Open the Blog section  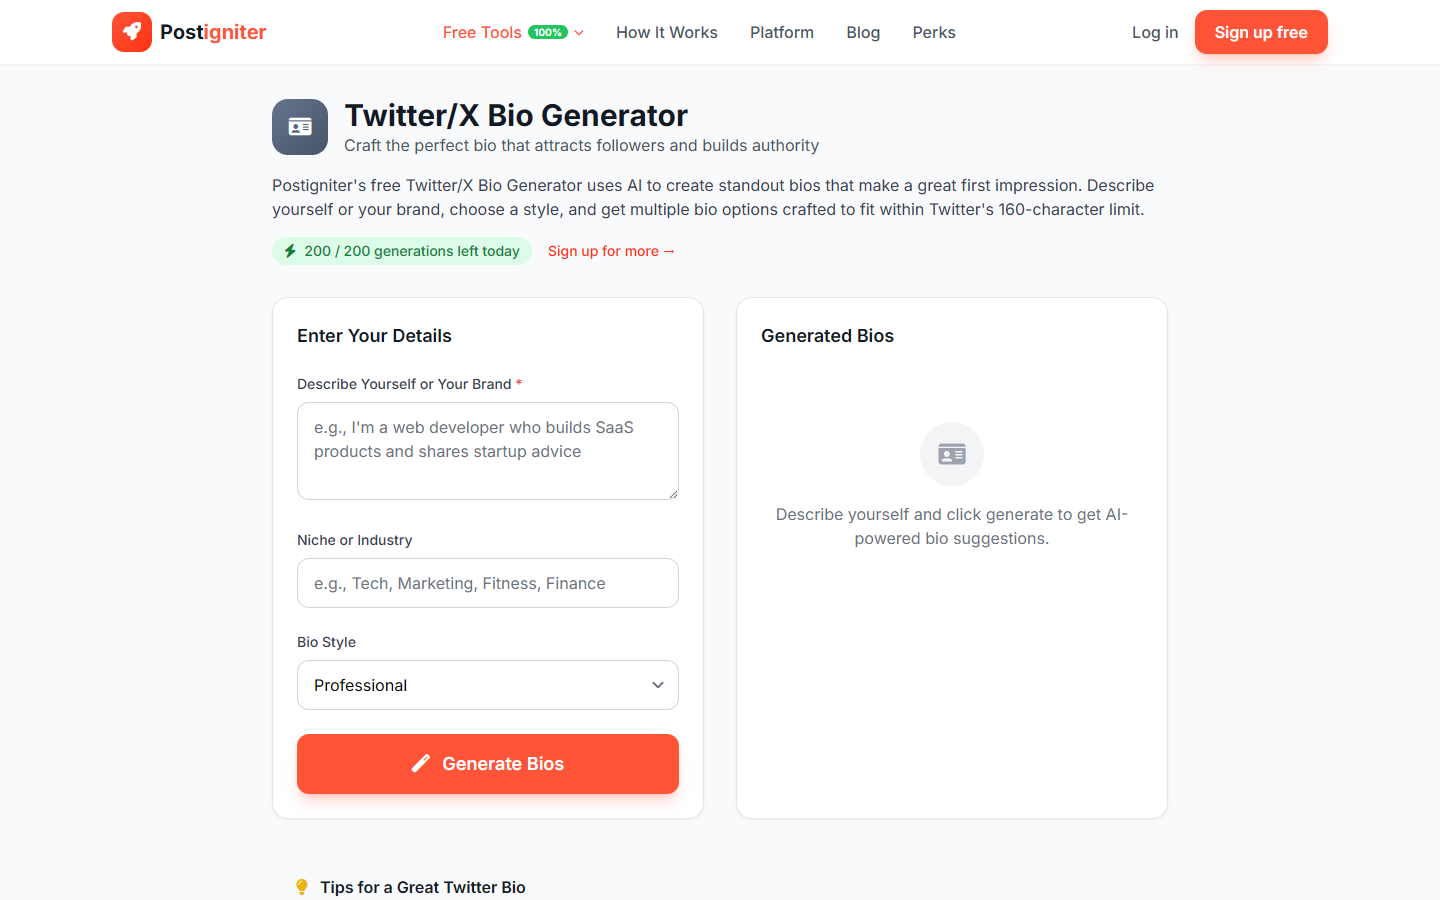[x=862, y=32]
